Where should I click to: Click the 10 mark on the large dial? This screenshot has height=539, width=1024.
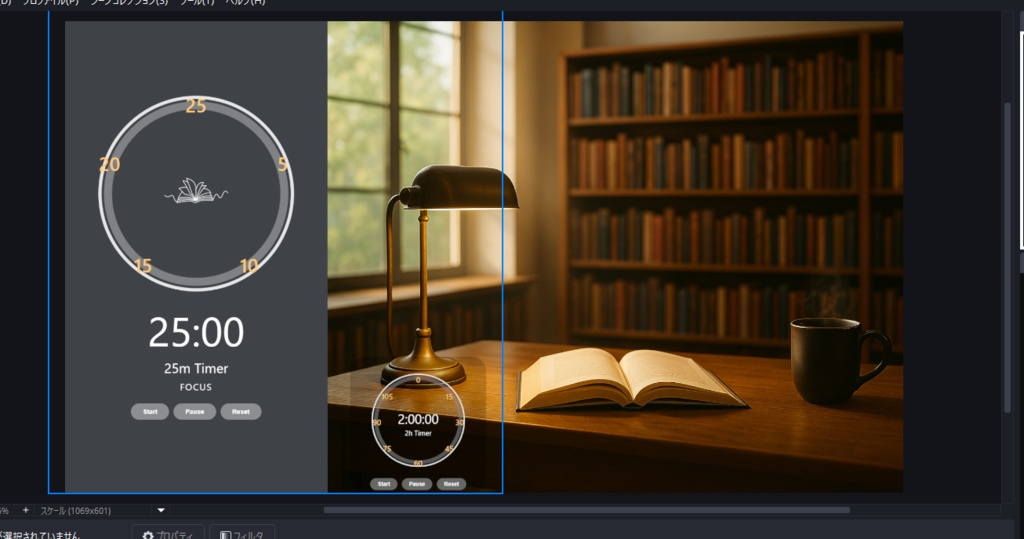coord(249,266)
